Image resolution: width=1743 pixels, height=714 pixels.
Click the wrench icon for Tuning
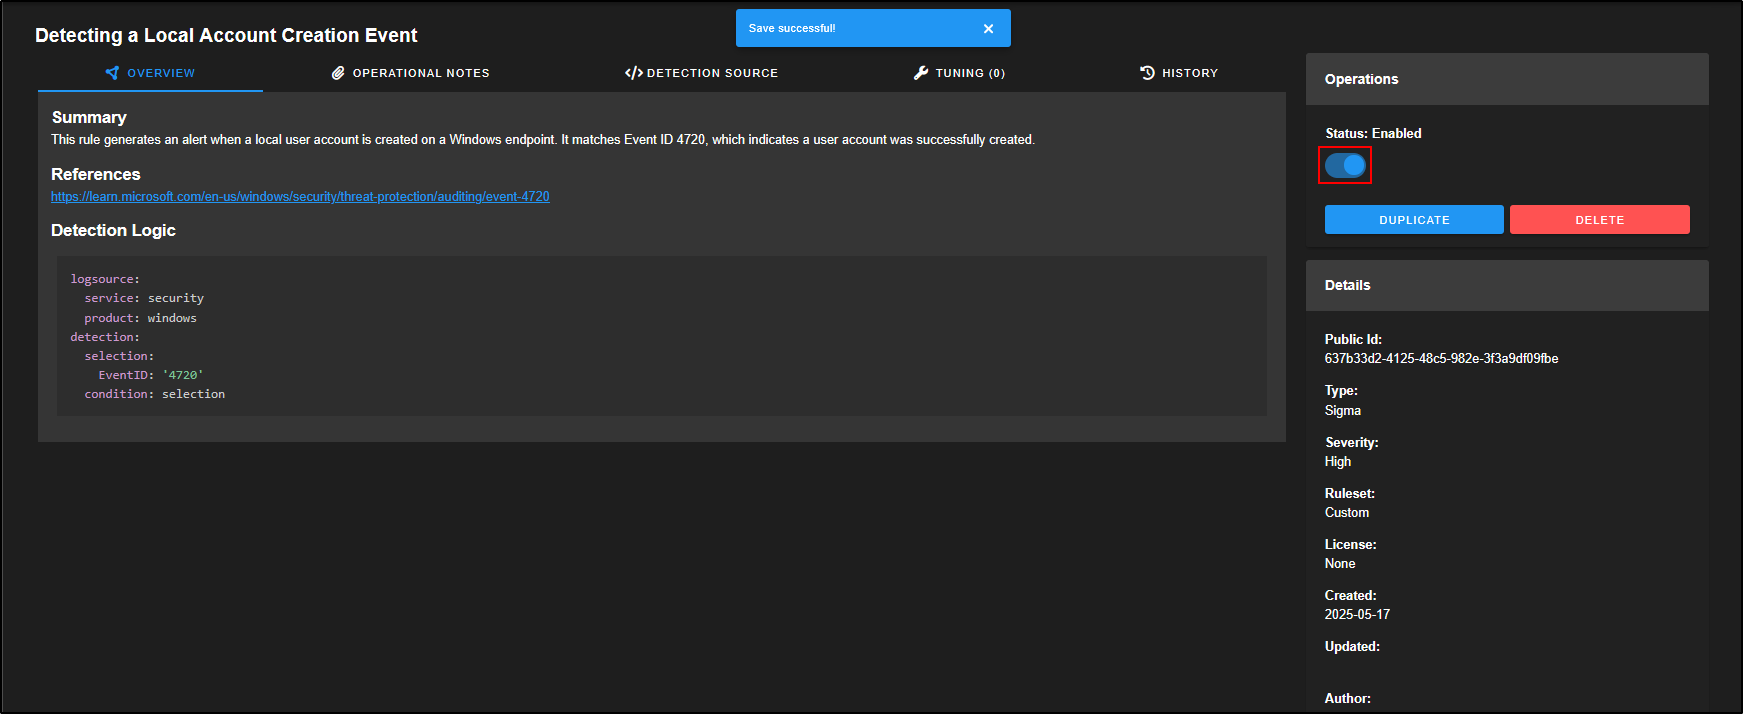point(921,73)
